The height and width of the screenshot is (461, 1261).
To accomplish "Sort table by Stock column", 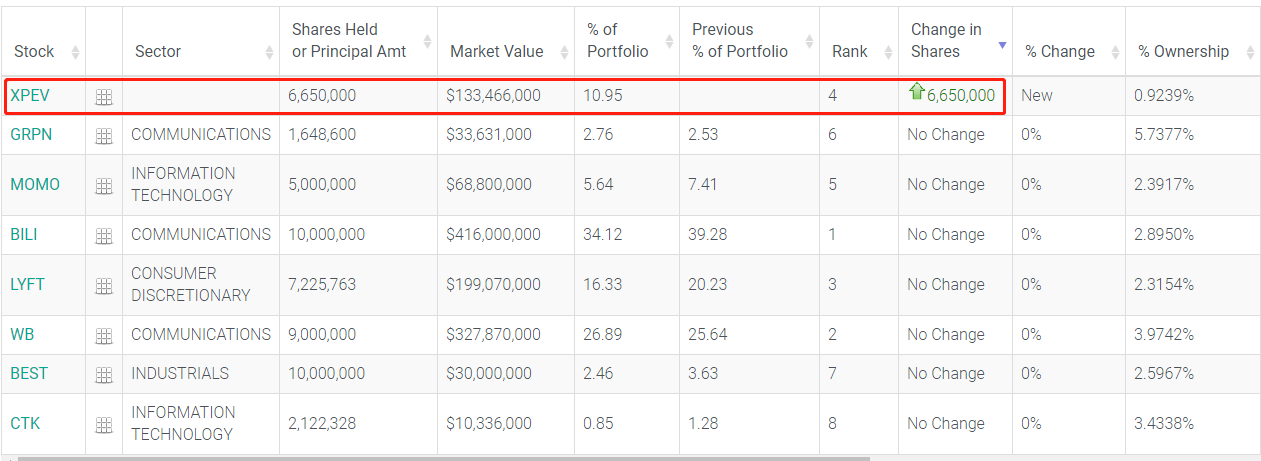I will point(43,41).
